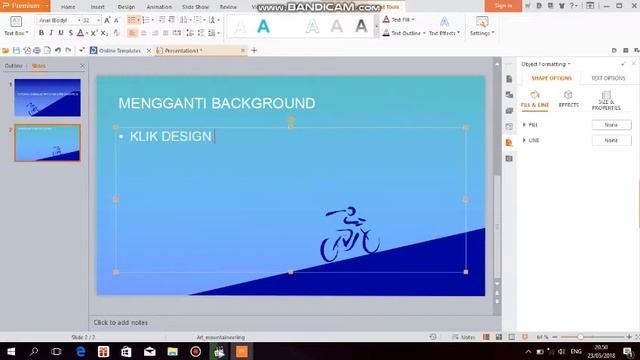The image size is (640, 360).
Task: Switch to Reading view icon
Action: click(511, 337)
